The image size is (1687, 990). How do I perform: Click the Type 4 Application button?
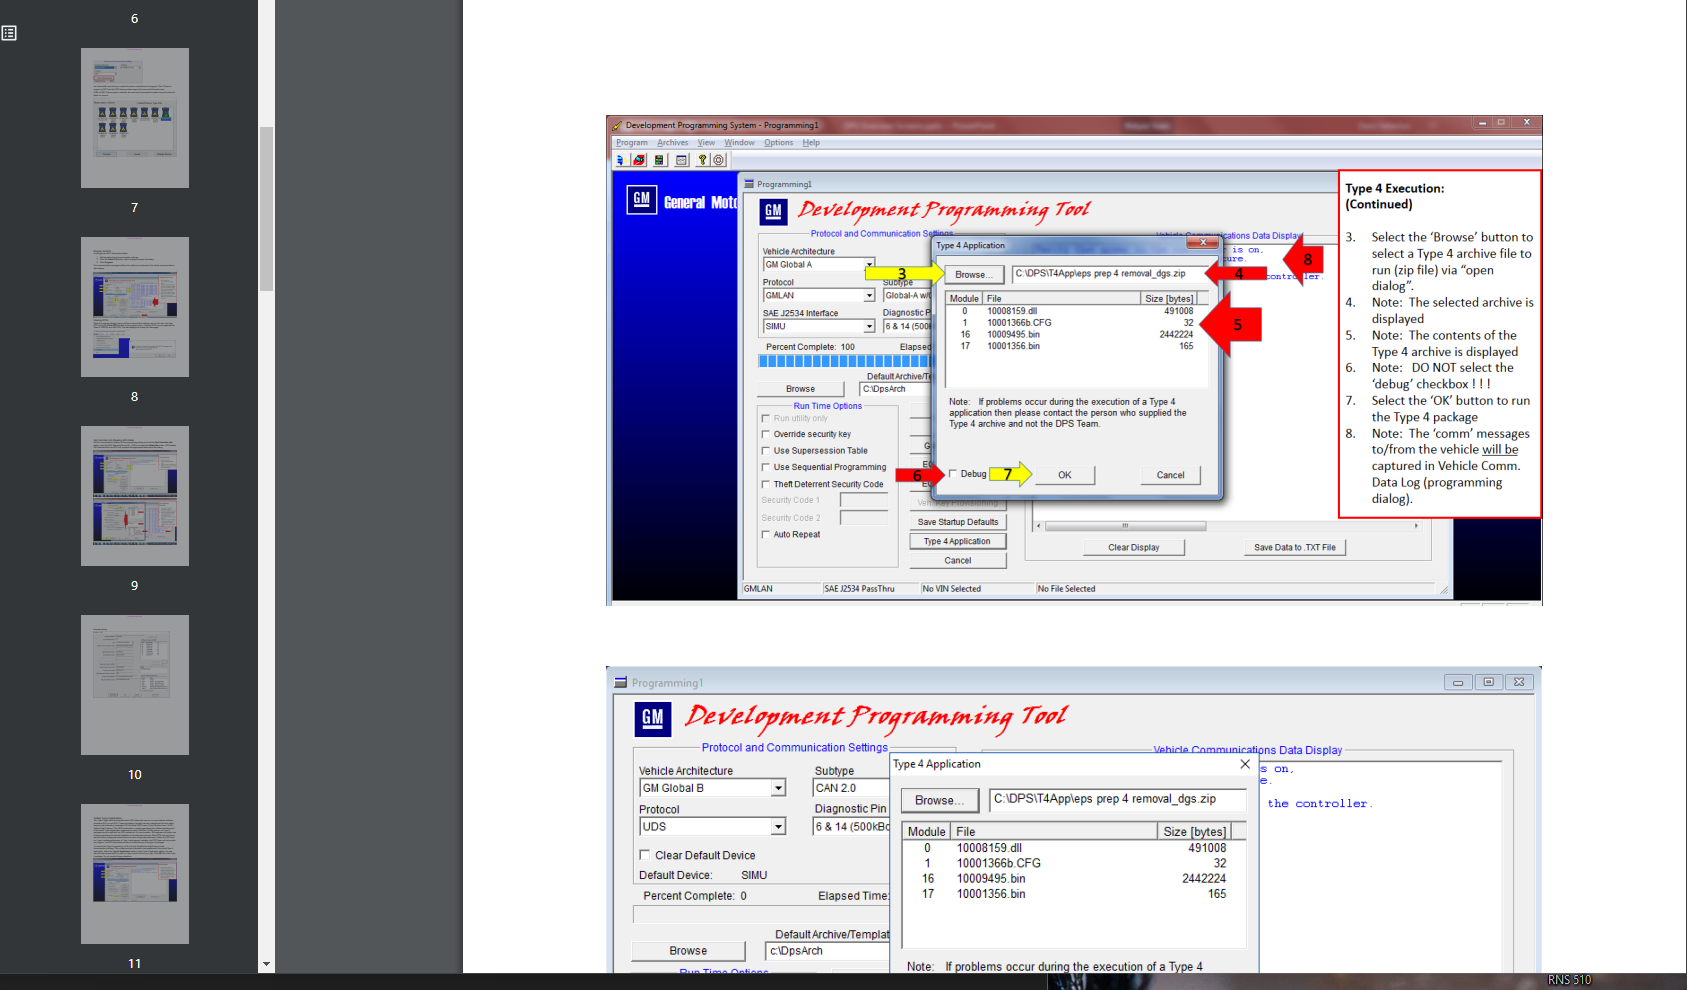(958, 541)
